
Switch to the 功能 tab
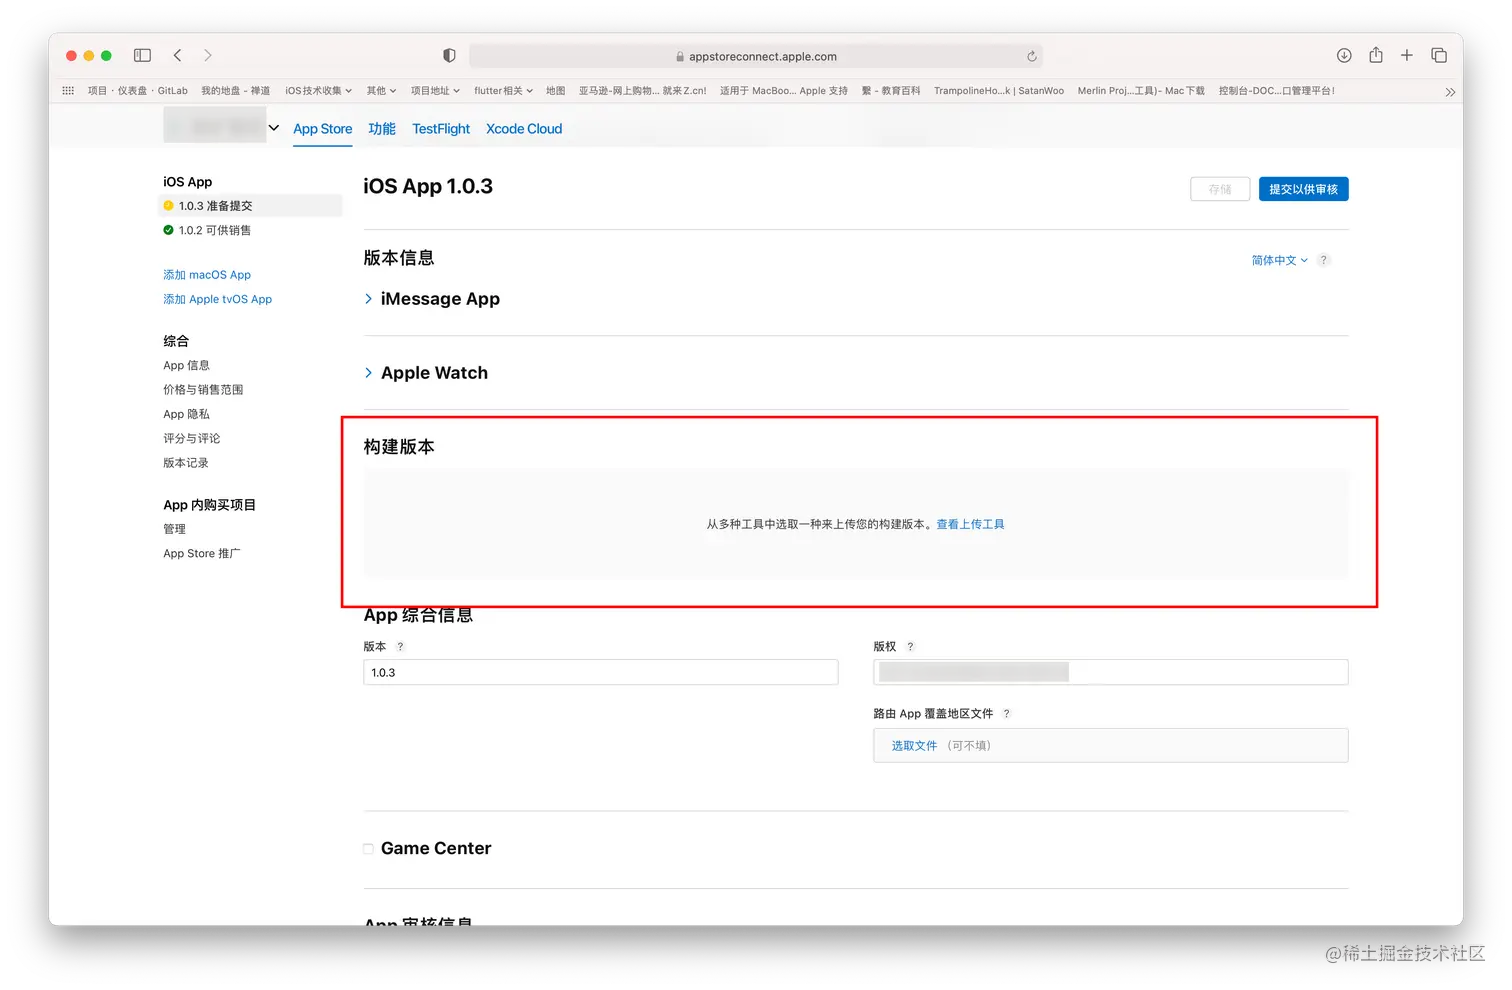click(x=382, y=129)
